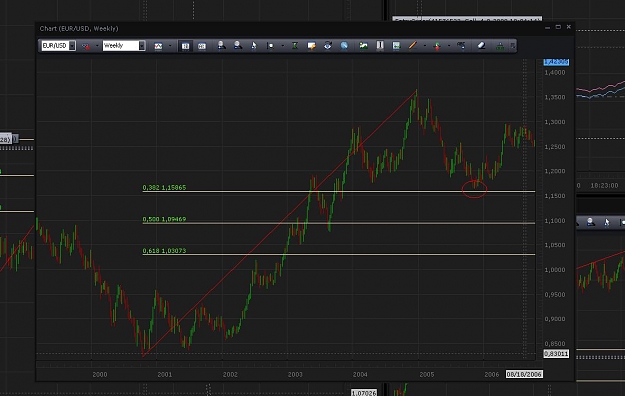Click the 0,618 1,03073 Fibonacci level label
This screenshot has width=625, height=396.
(164, 251)
